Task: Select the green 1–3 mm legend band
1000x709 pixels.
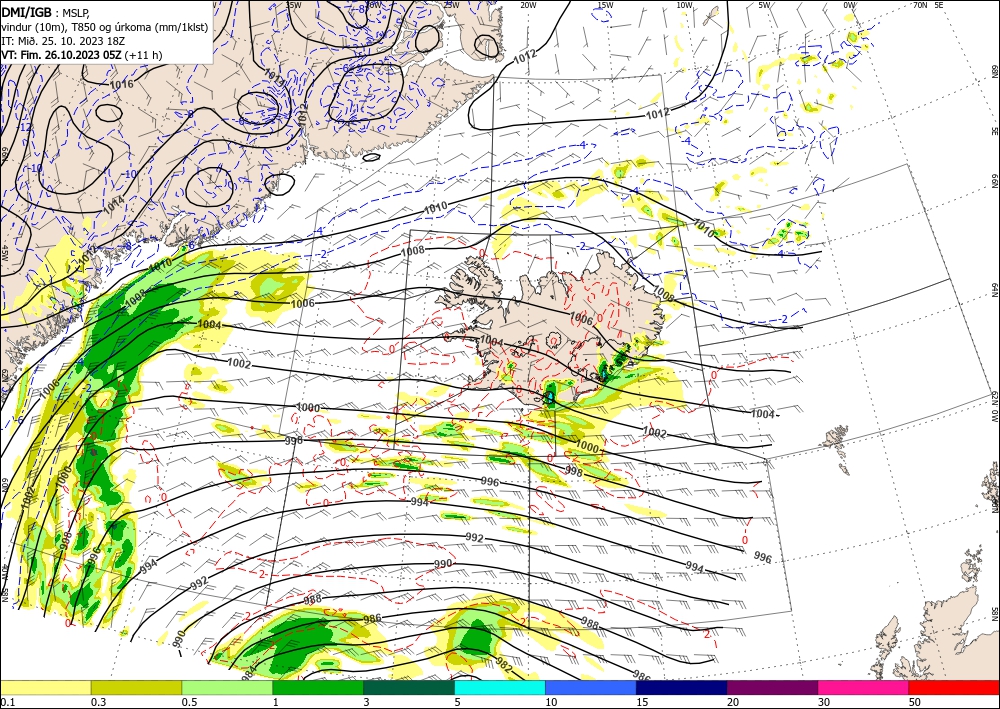Action: pyautogui.click(x=318, y=687)
